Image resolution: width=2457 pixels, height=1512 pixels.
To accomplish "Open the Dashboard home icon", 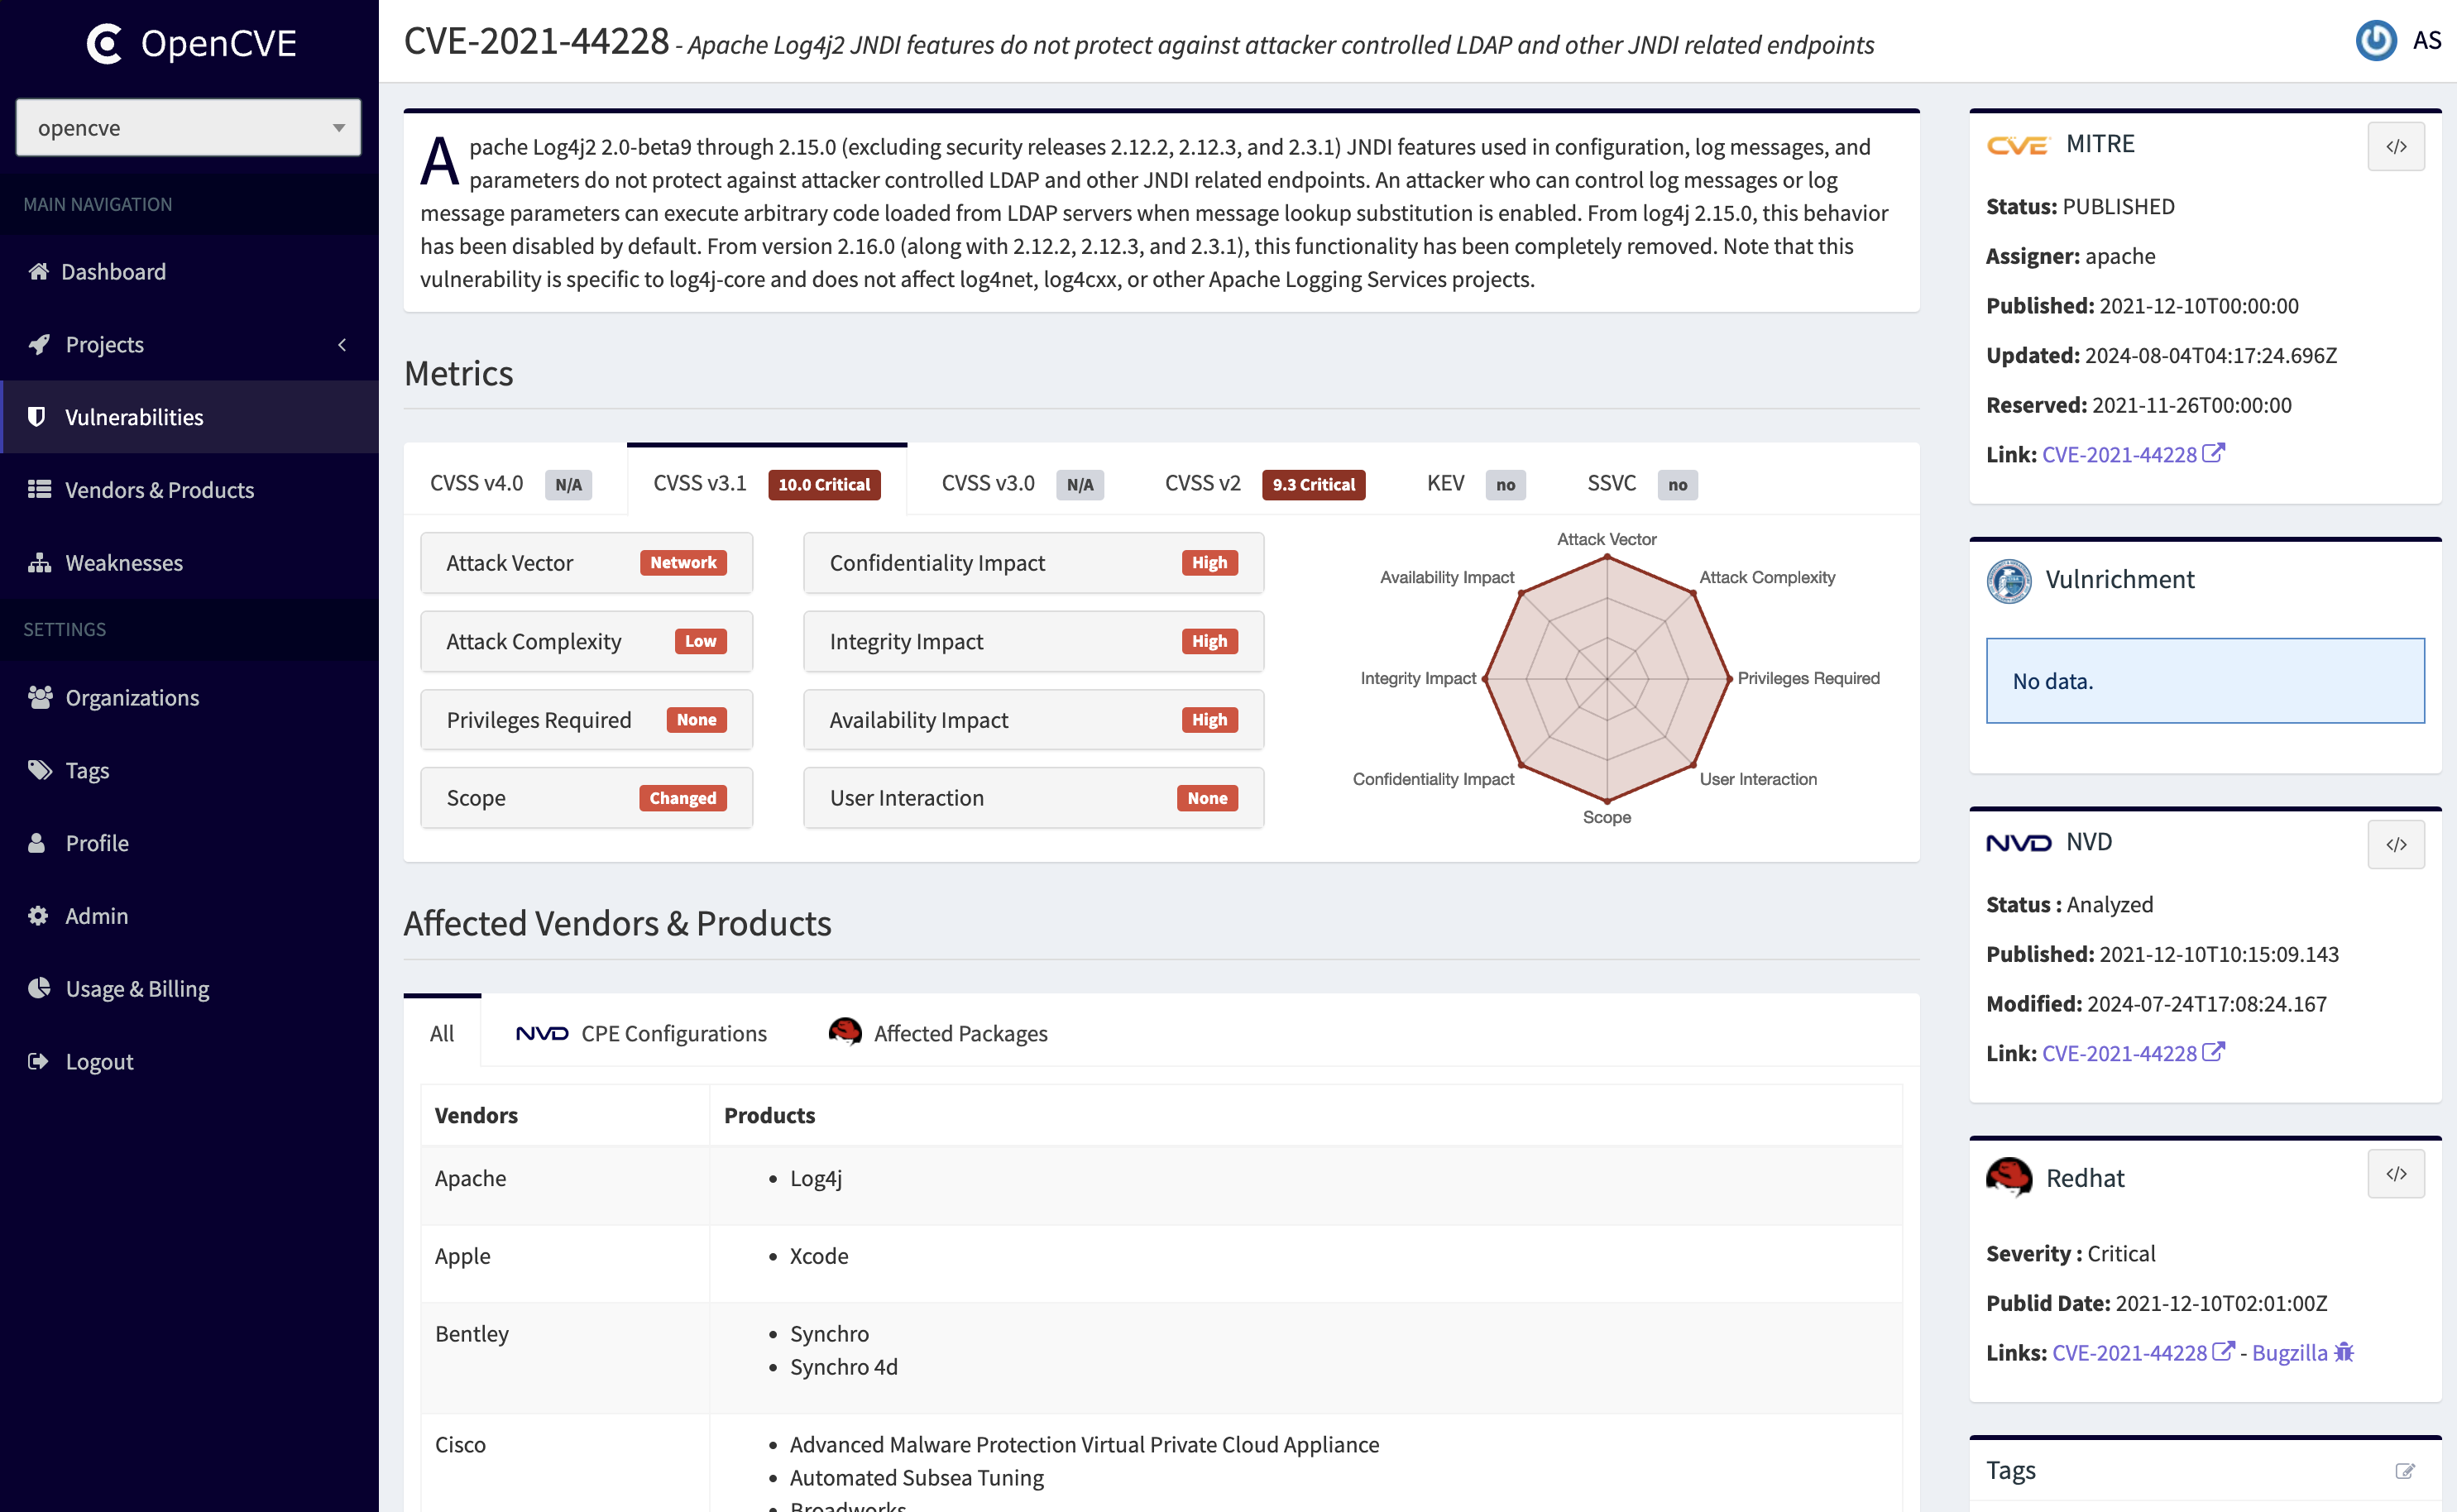I will pyautogui.click(x=39, y=271).
